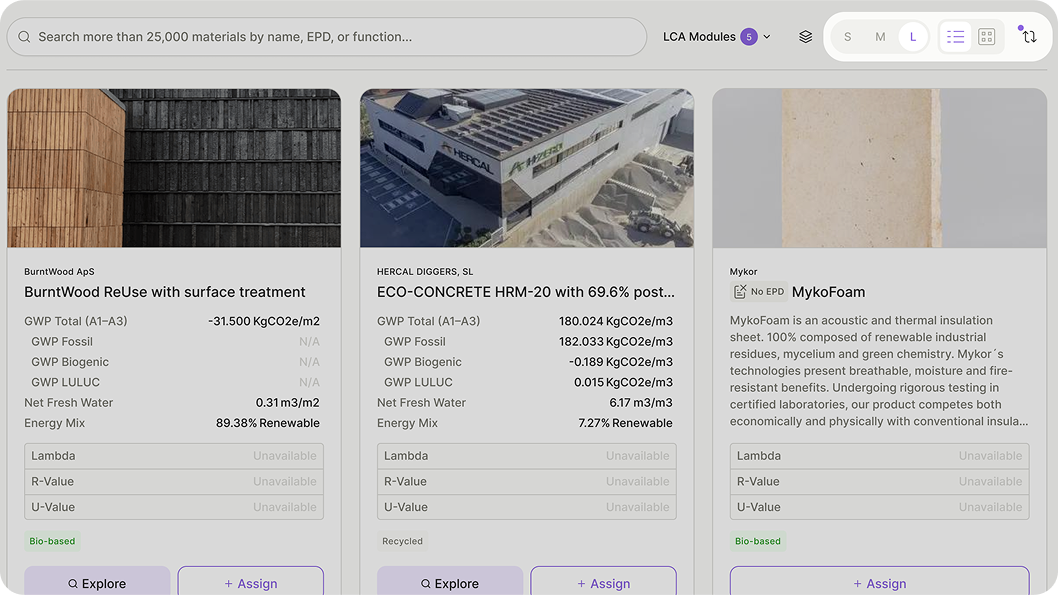The width and height of the screenshot is (1058, 595).
Task: Click the No EPD document icon
Action: pos(740,291)
